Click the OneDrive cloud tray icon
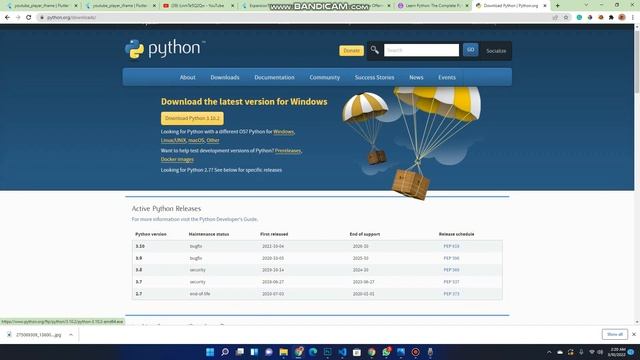 coord(560,352)
